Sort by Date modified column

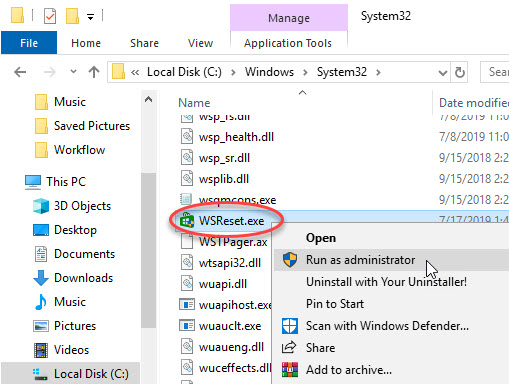click(x=474, y=103)
